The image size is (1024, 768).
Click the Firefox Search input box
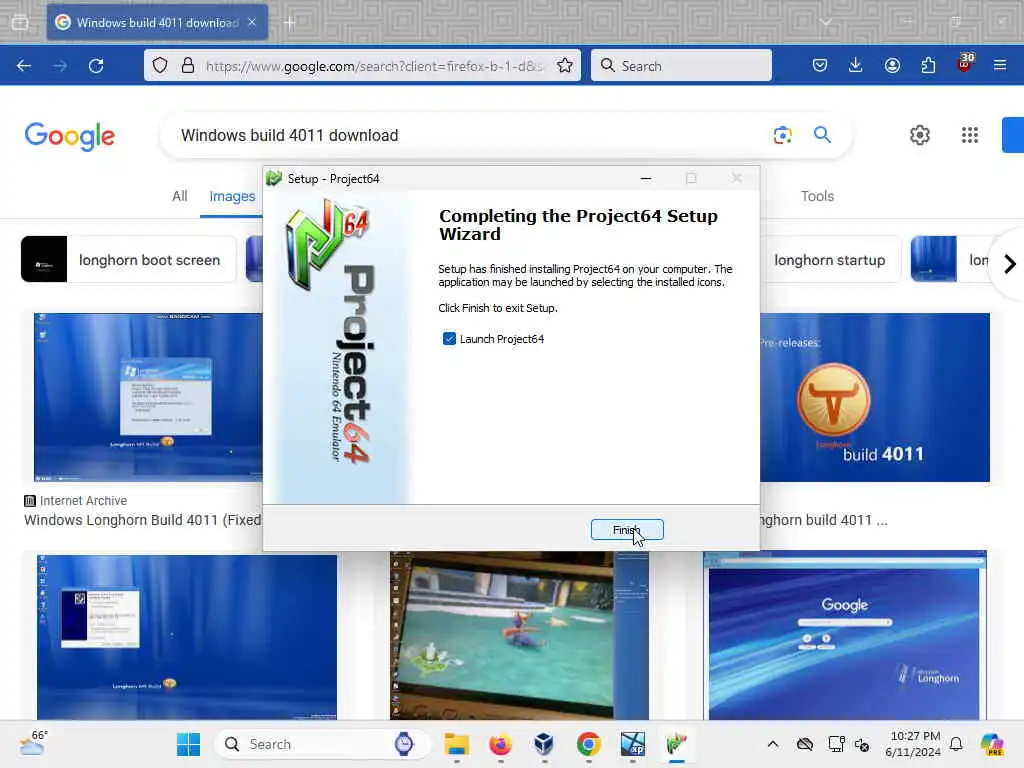(x=681, y=65)
